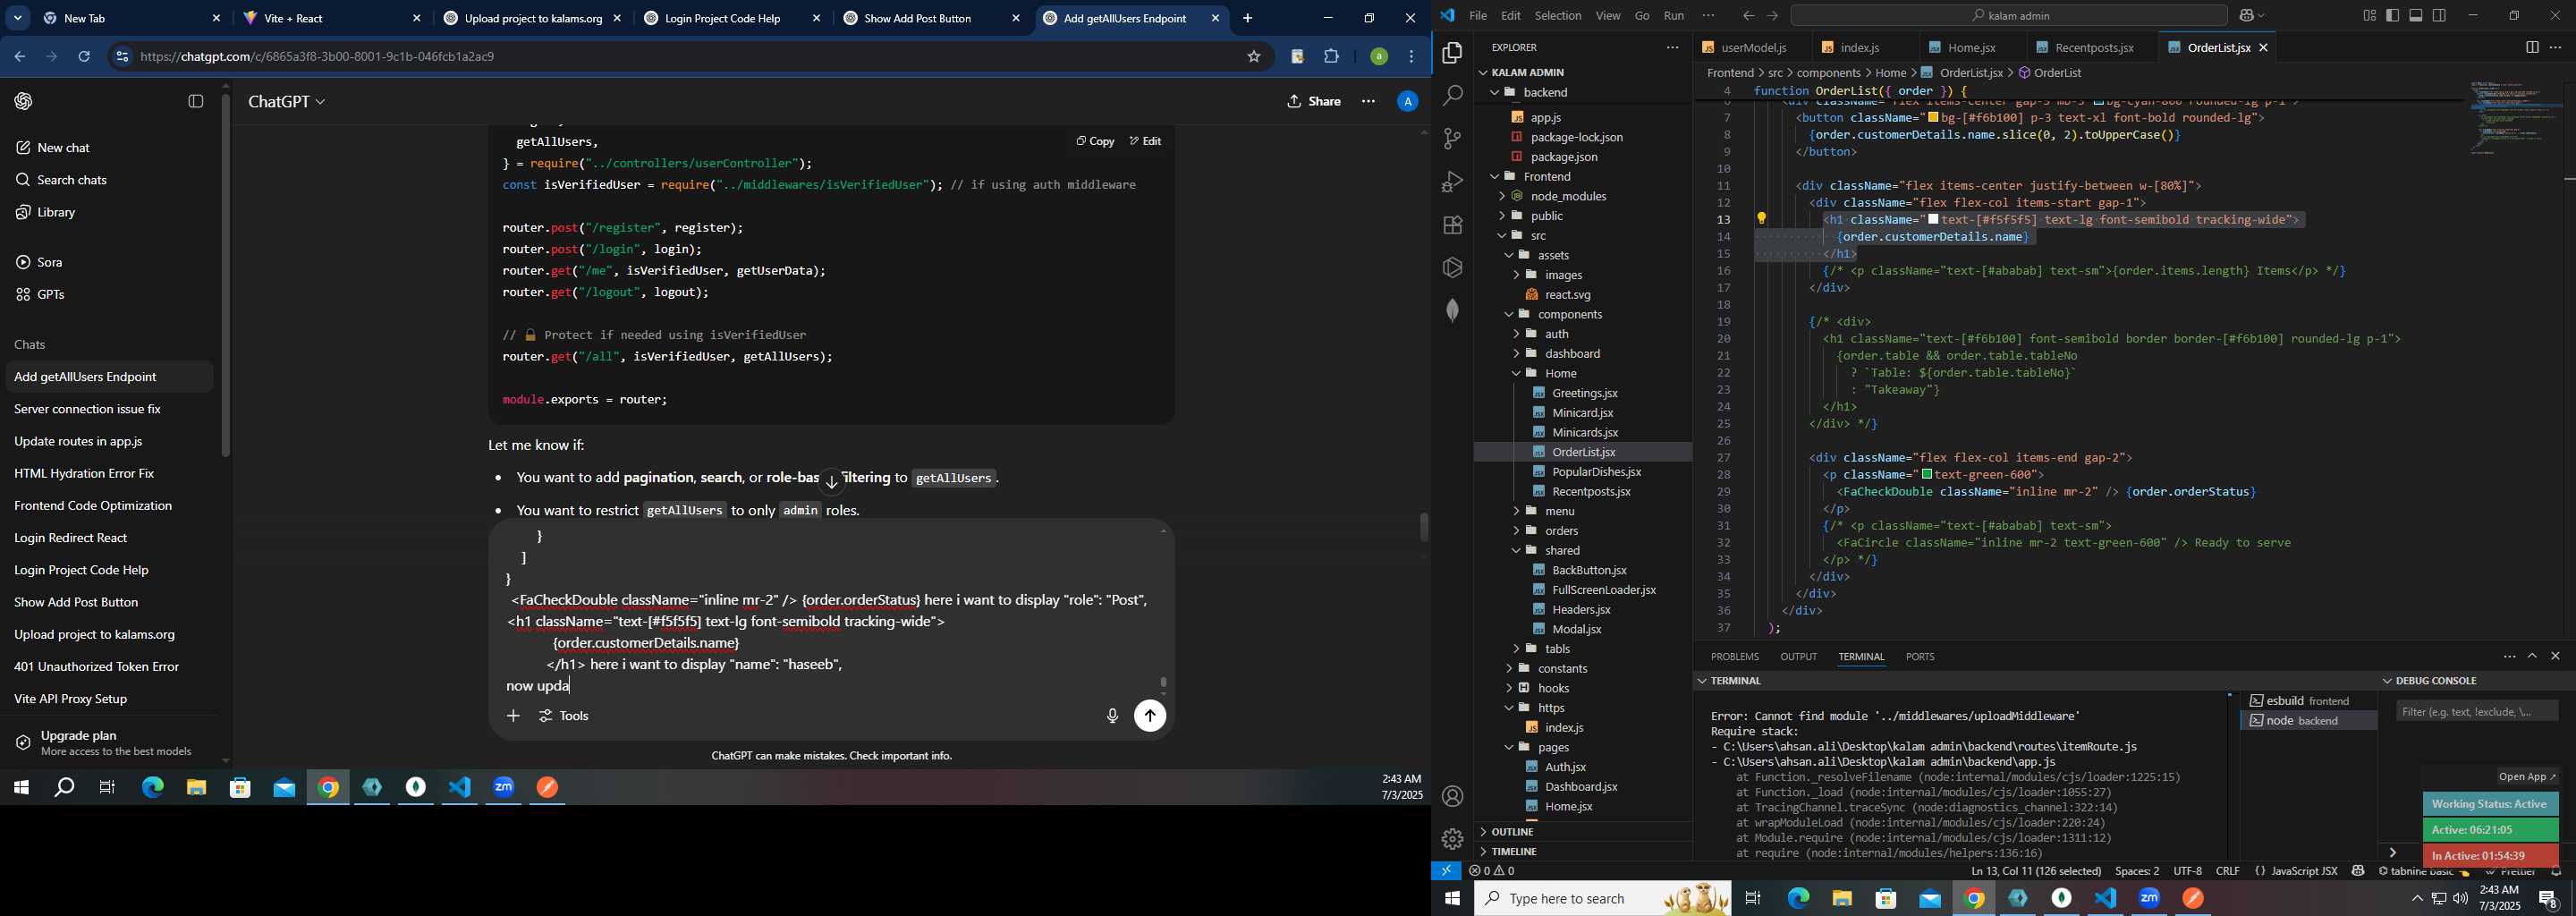Click Copy on the code block
Viewport: 2576px width, 916px height.
pyautogui.click(x=1095, y=142)
